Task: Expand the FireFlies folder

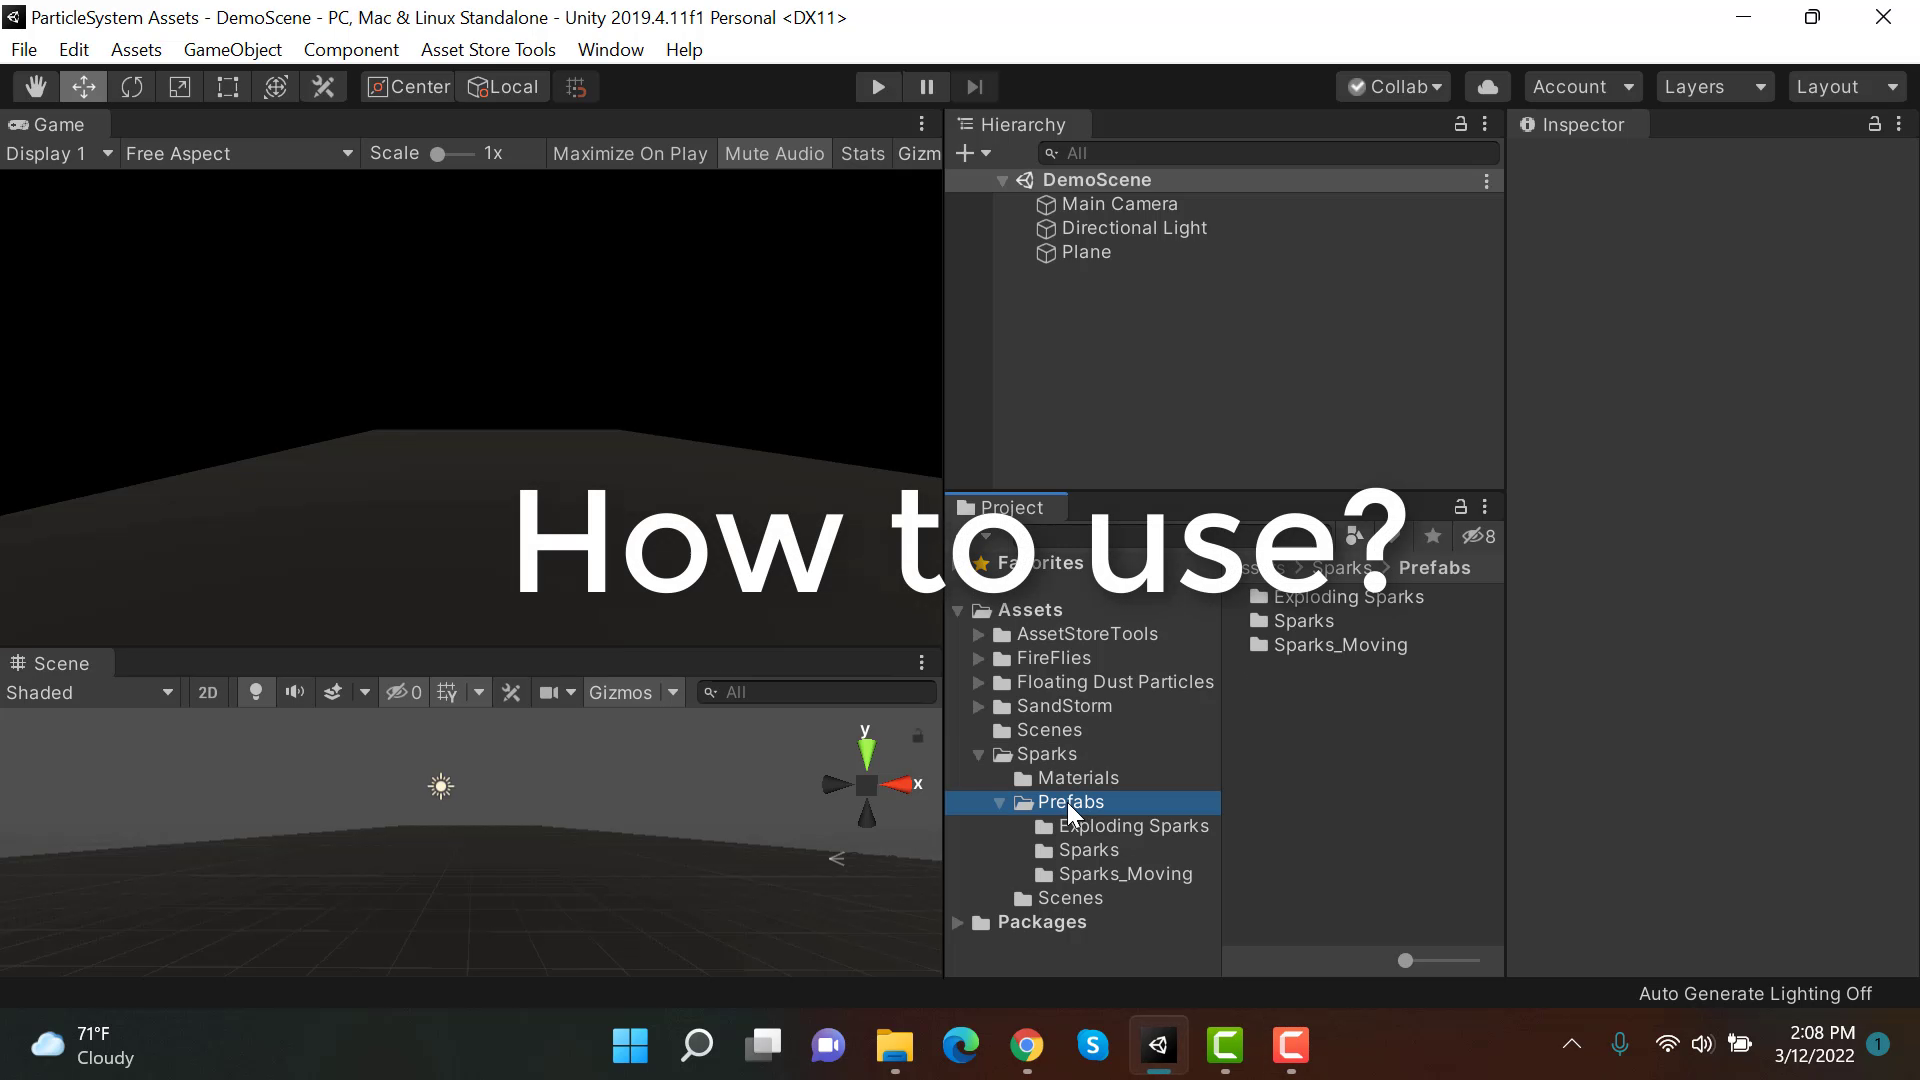Action: [979, 658]
